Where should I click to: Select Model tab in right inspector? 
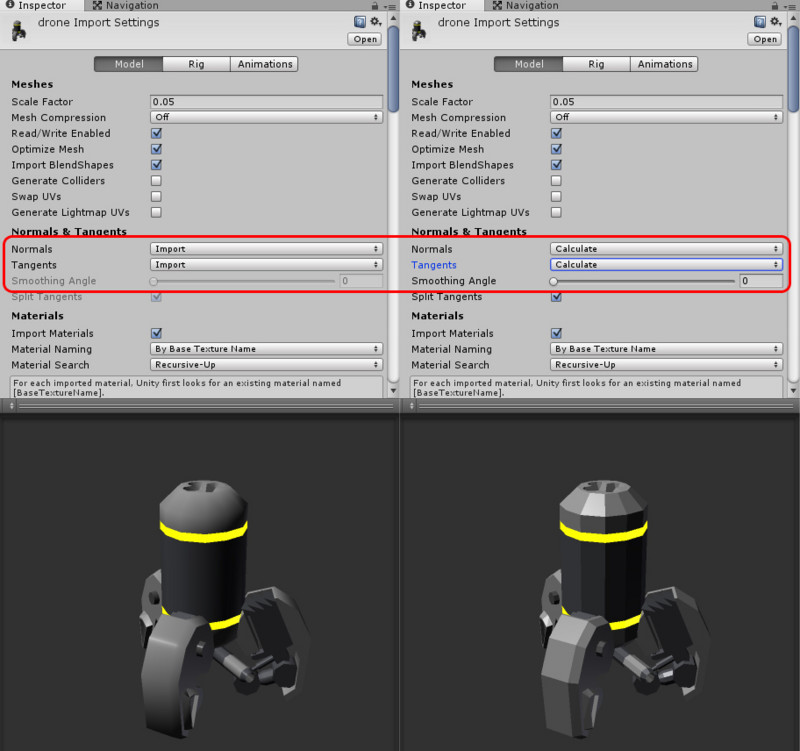point(529,64)
